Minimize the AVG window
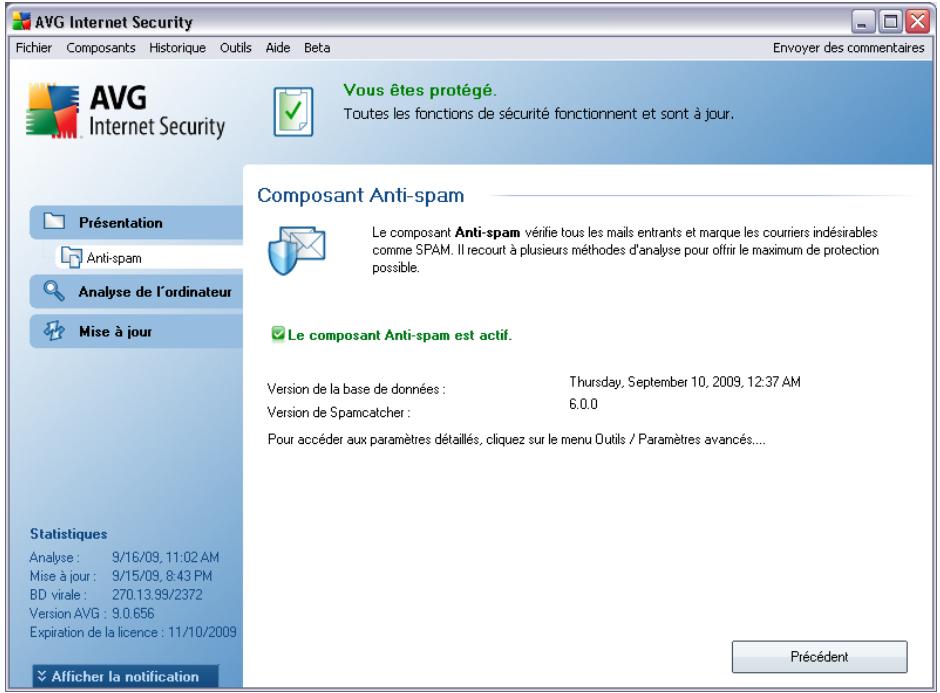The width and height of the screenshot is (940, 693). coord(863,22)
